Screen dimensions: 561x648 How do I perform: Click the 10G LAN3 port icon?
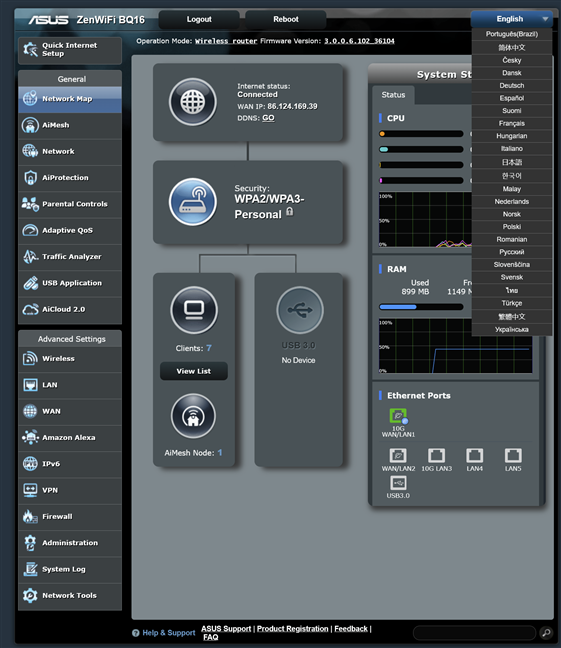pyautogui.click(x=436, y=455)
